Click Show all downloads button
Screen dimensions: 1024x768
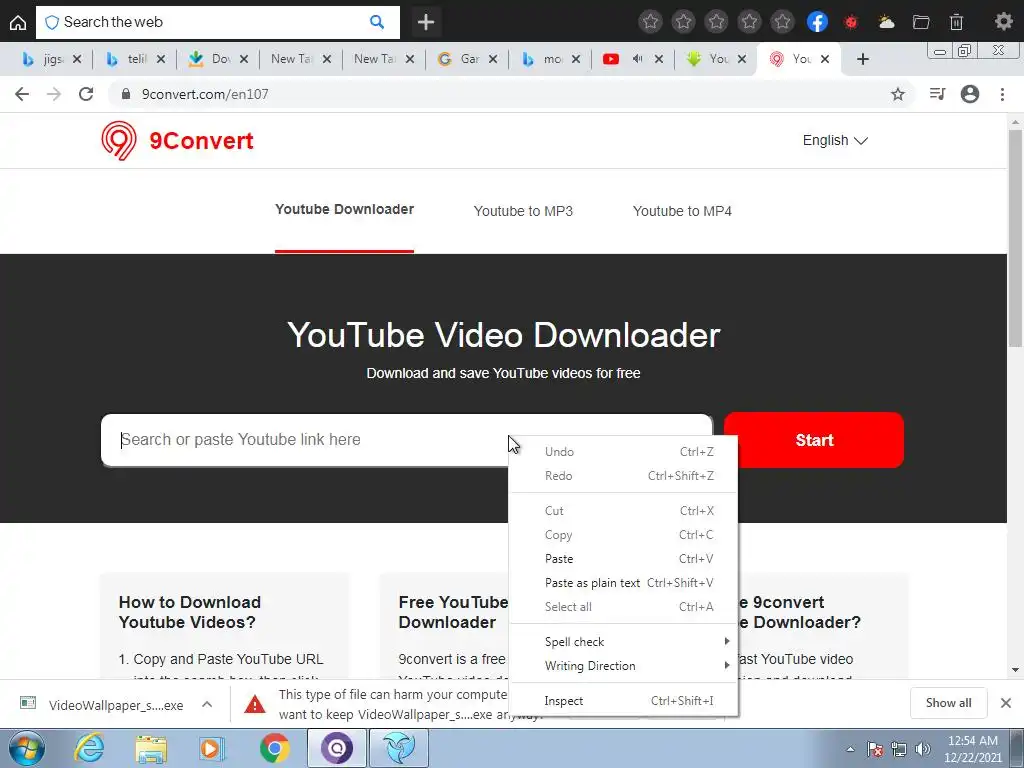pyautogui.click(x=948, y=703)
